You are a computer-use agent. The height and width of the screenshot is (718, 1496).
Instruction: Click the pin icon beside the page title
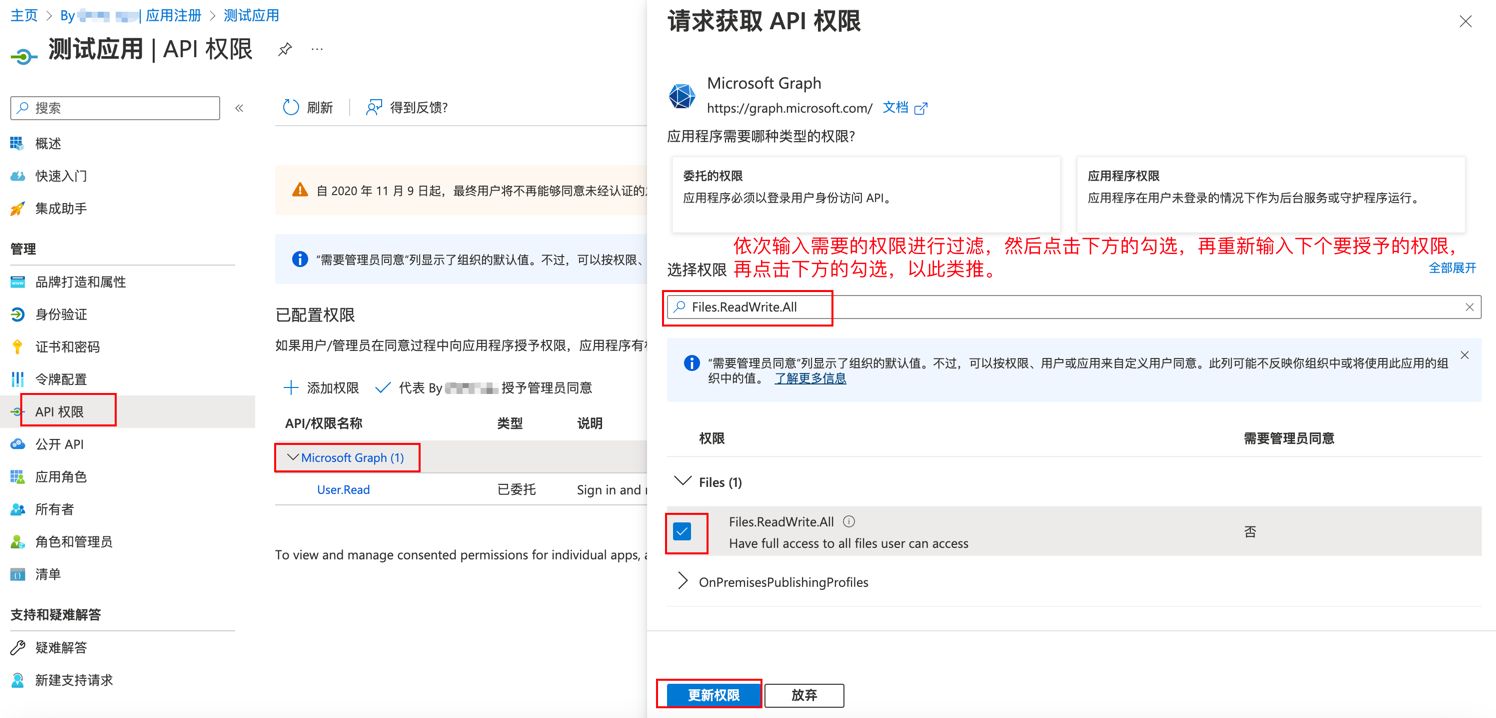[x=285, y=49]
